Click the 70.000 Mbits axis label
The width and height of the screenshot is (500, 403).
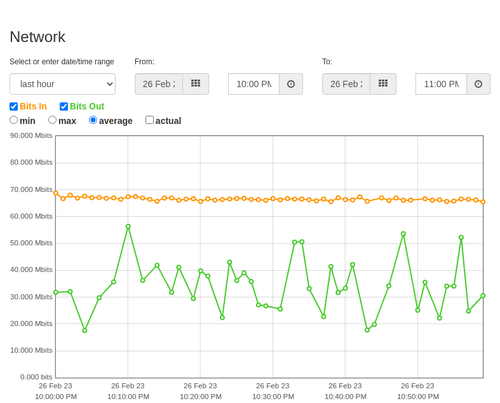click(31, 190)
